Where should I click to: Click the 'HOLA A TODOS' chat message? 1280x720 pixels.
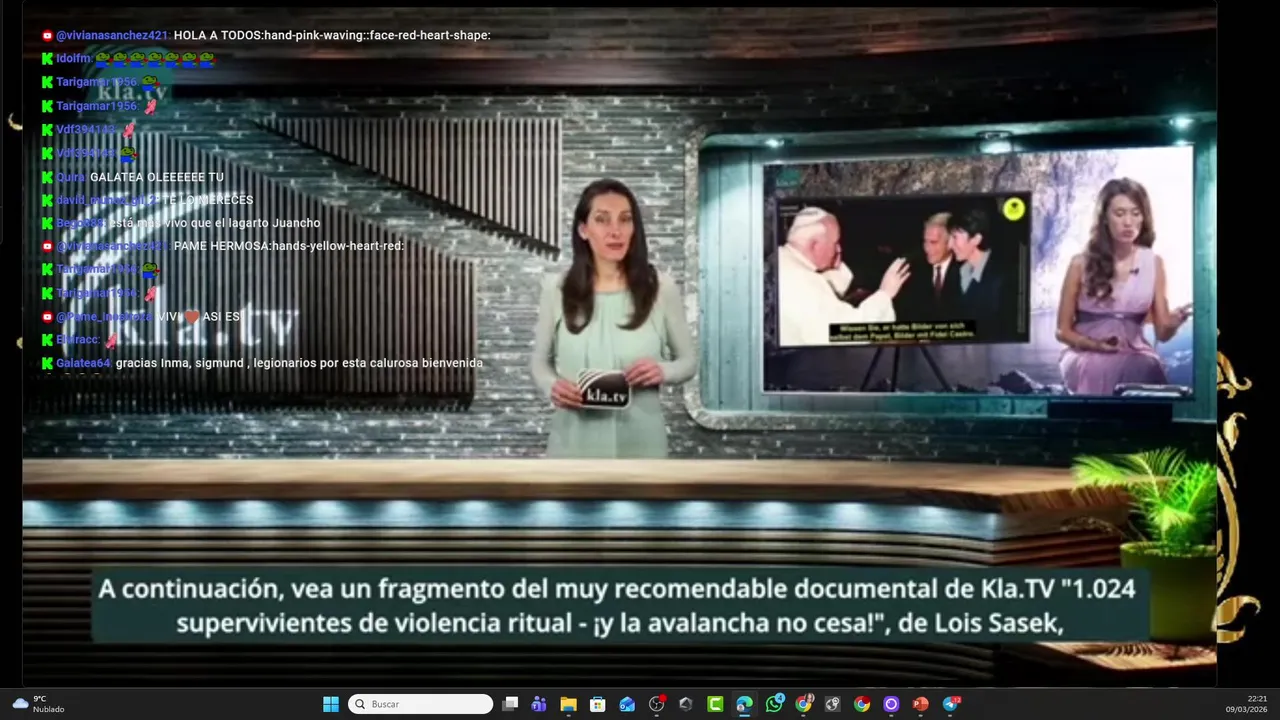332,35
